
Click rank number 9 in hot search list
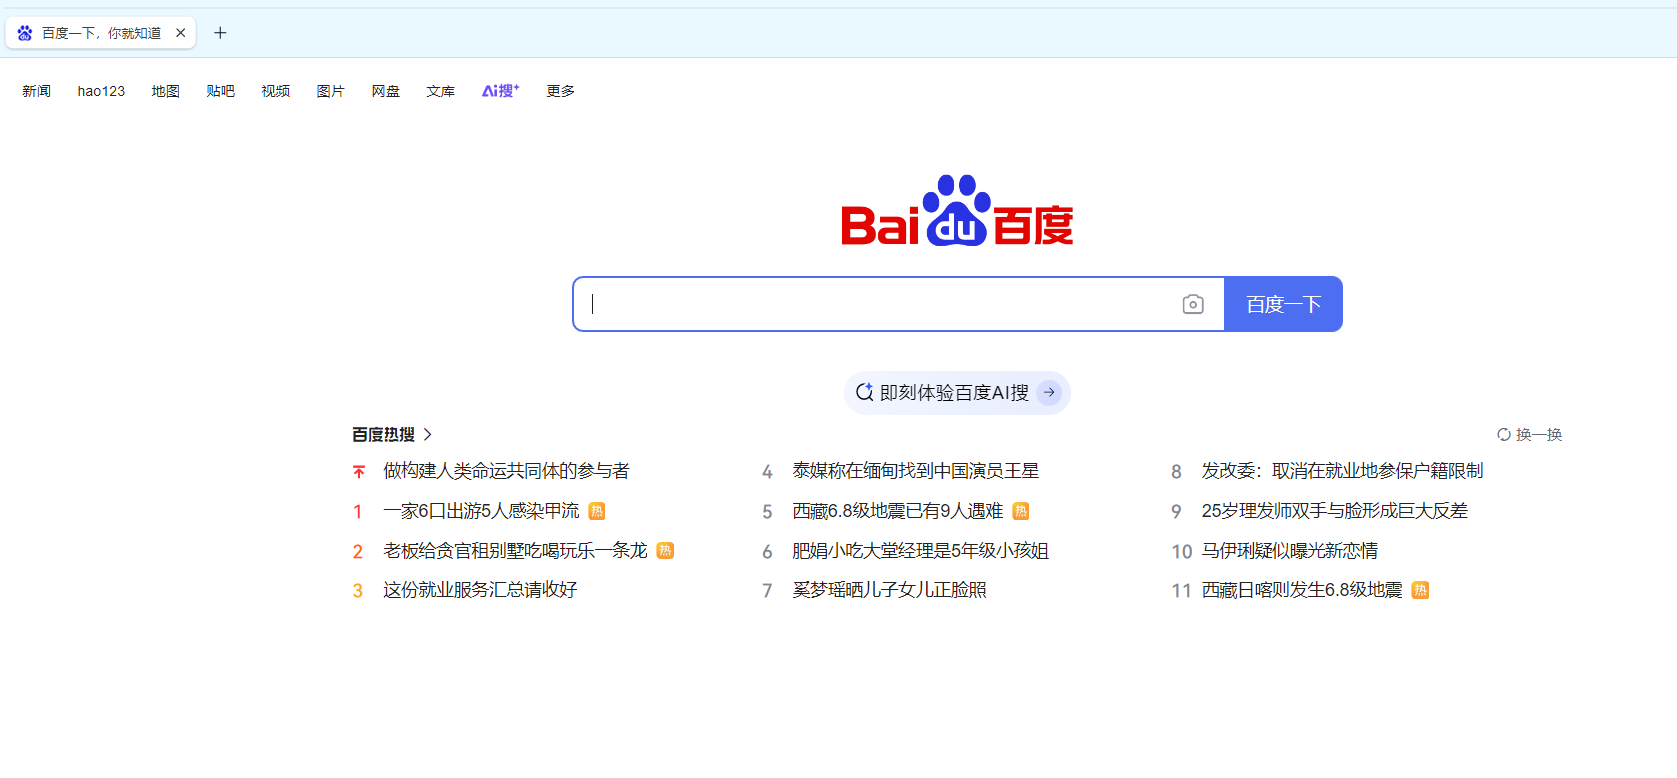click(1176, 512)
